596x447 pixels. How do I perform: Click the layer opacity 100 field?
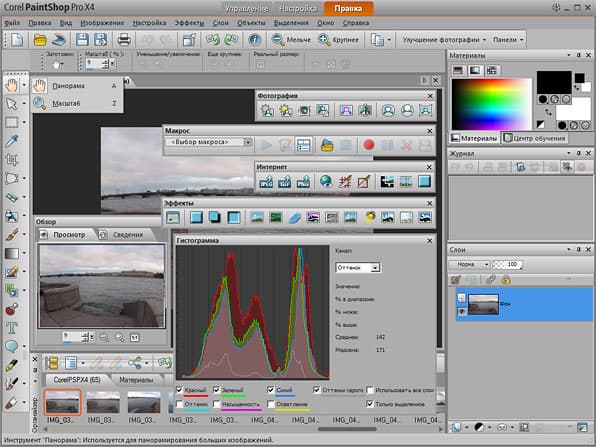509,264
